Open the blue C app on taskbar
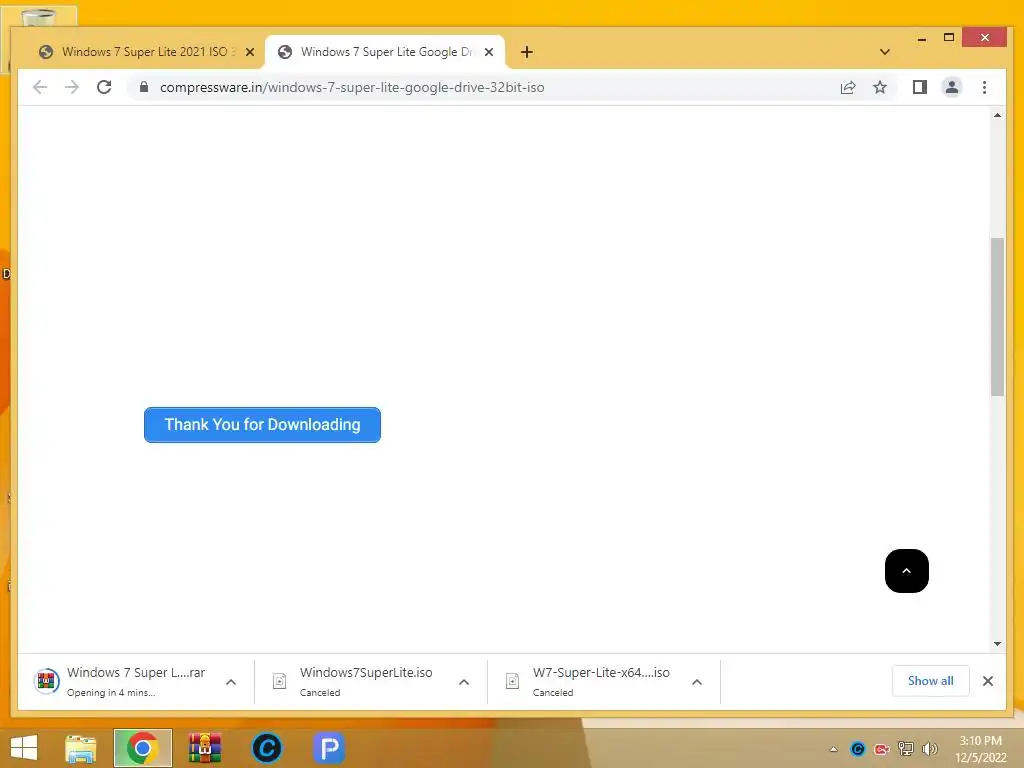The width and height of the screenshot is (1024, 768). tap(267, 748)
